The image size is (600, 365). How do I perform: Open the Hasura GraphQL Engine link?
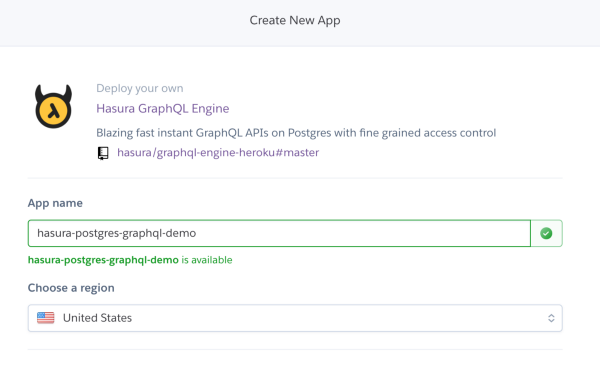pos(163,109)
